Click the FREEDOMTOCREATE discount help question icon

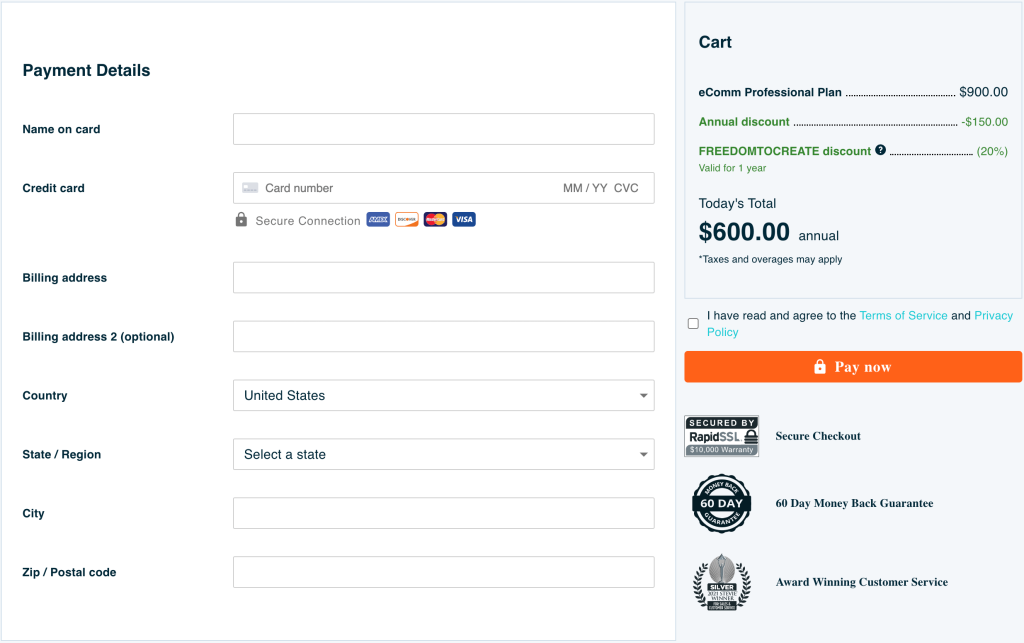point(880,150)
